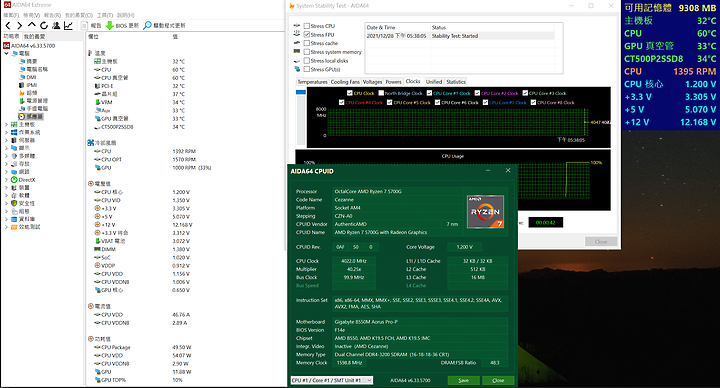Go back using toolbar left arrow
The image size is (720, 388).
pyautogui.click(x=8, y=26)
